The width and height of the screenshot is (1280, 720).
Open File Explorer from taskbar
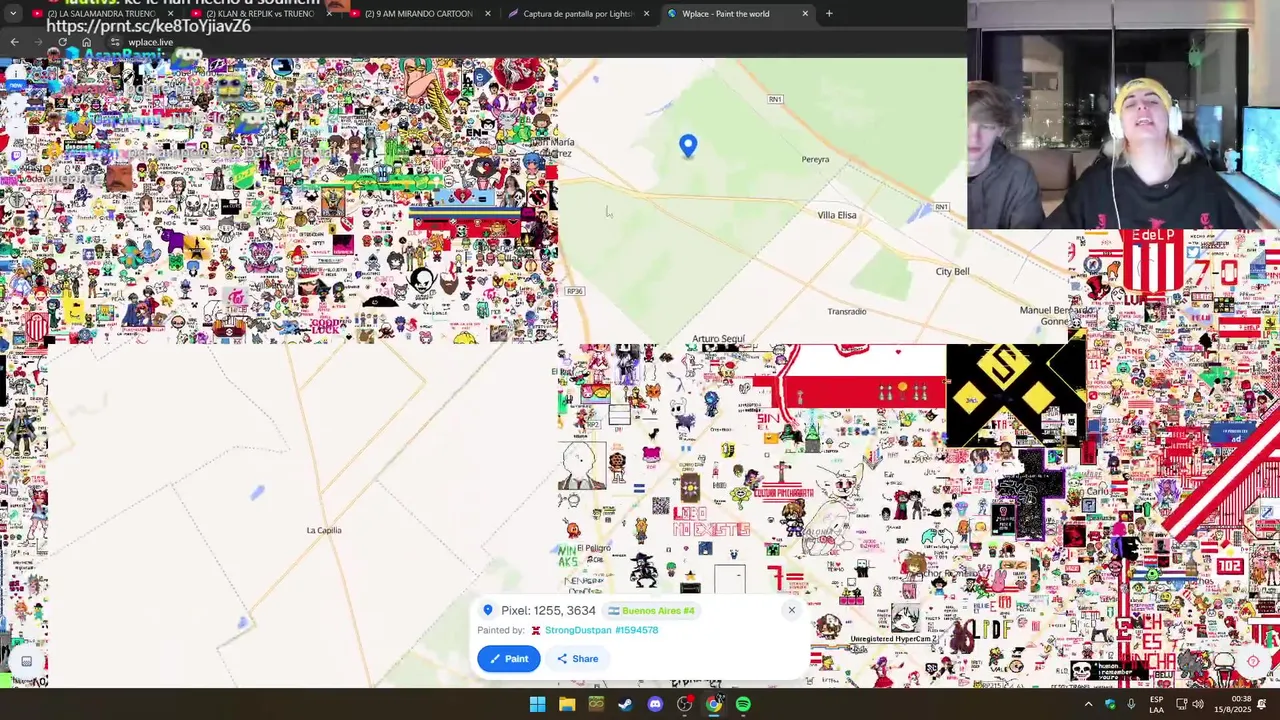click(x=567, y=704)
